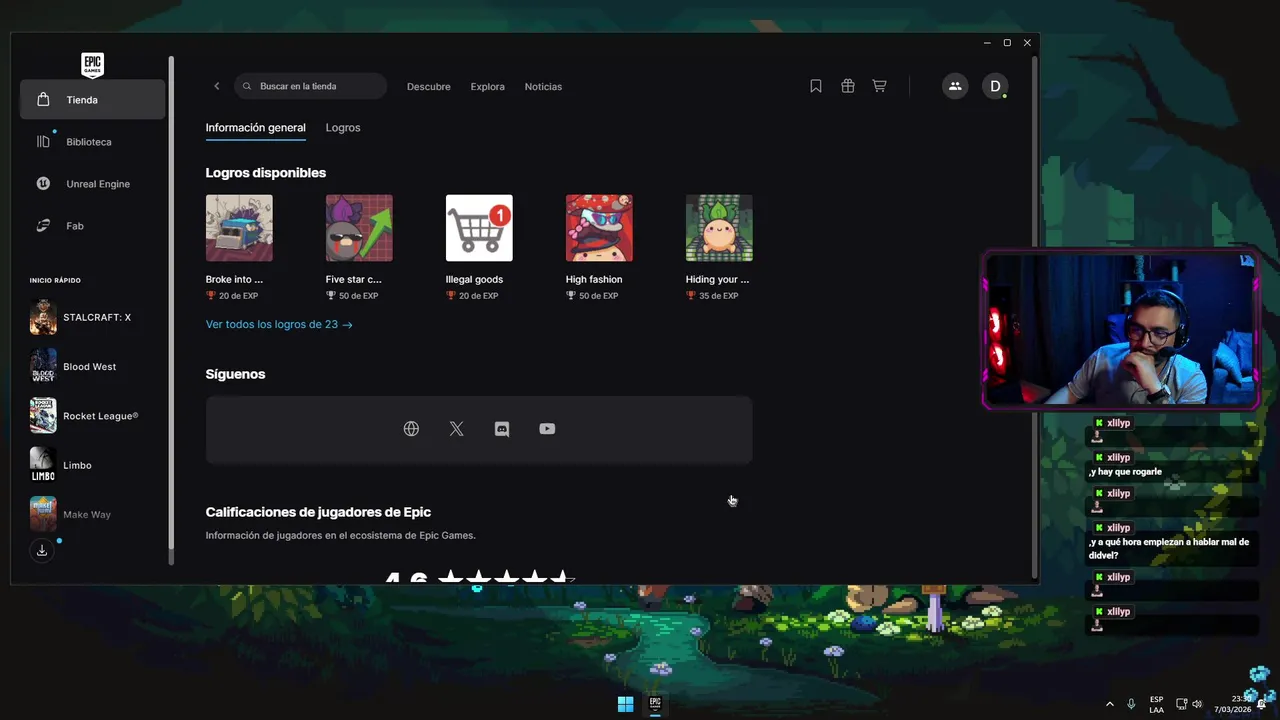Open the High fashion achievement image
This screenshot has height=720, width=1280.
pyautogui.click(x=599, y=228)
